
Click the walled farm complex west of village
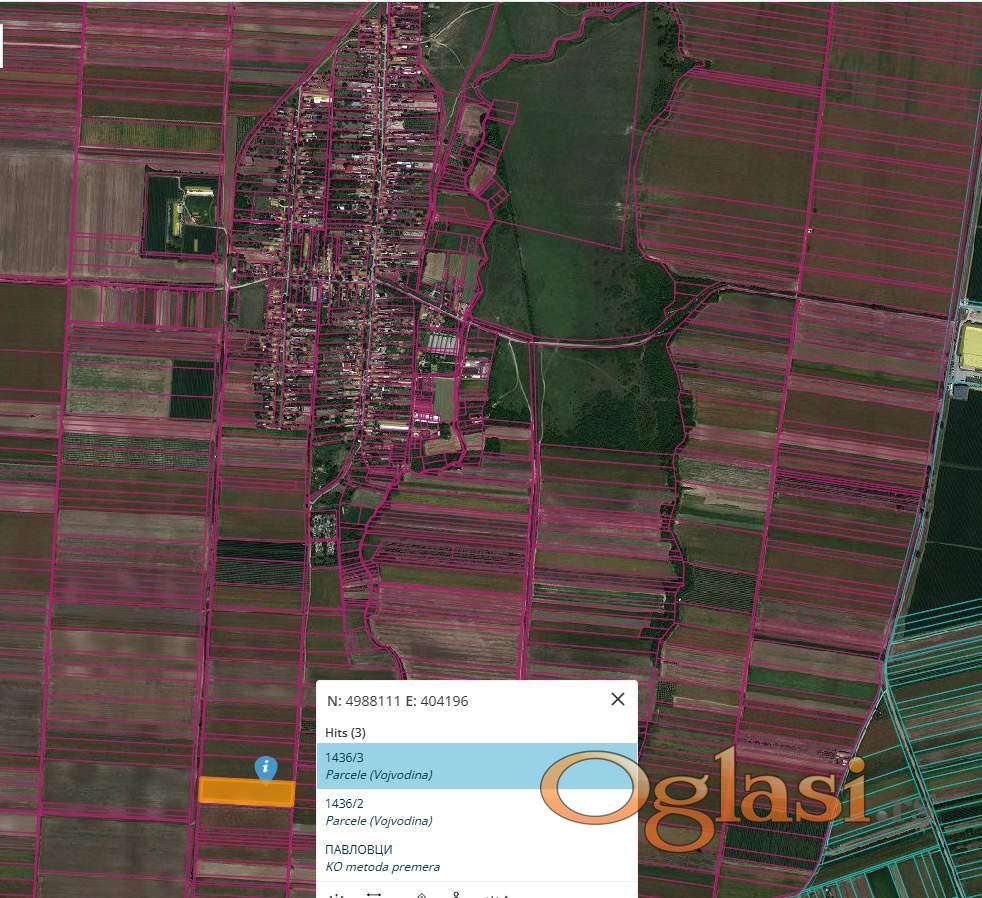click(181, 214)
